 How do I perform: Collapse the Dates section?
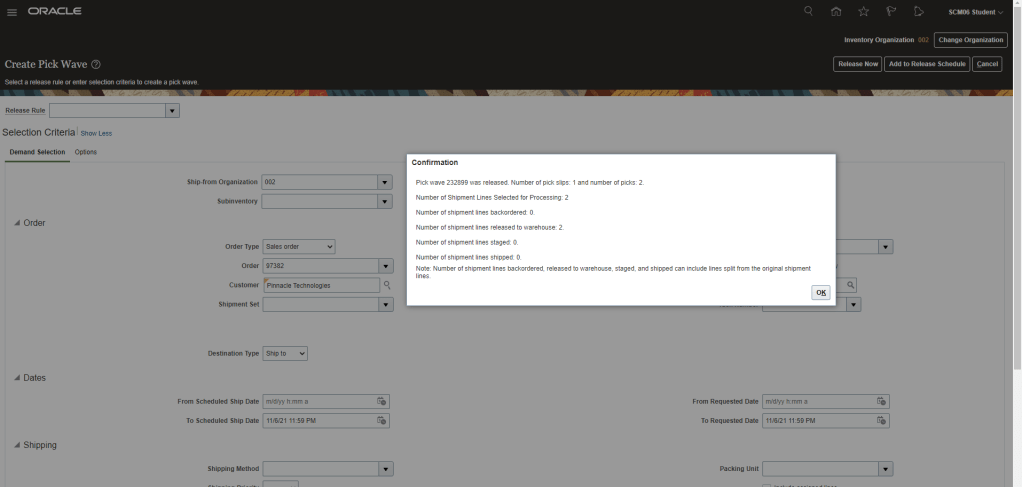click(x=17, y=377)
